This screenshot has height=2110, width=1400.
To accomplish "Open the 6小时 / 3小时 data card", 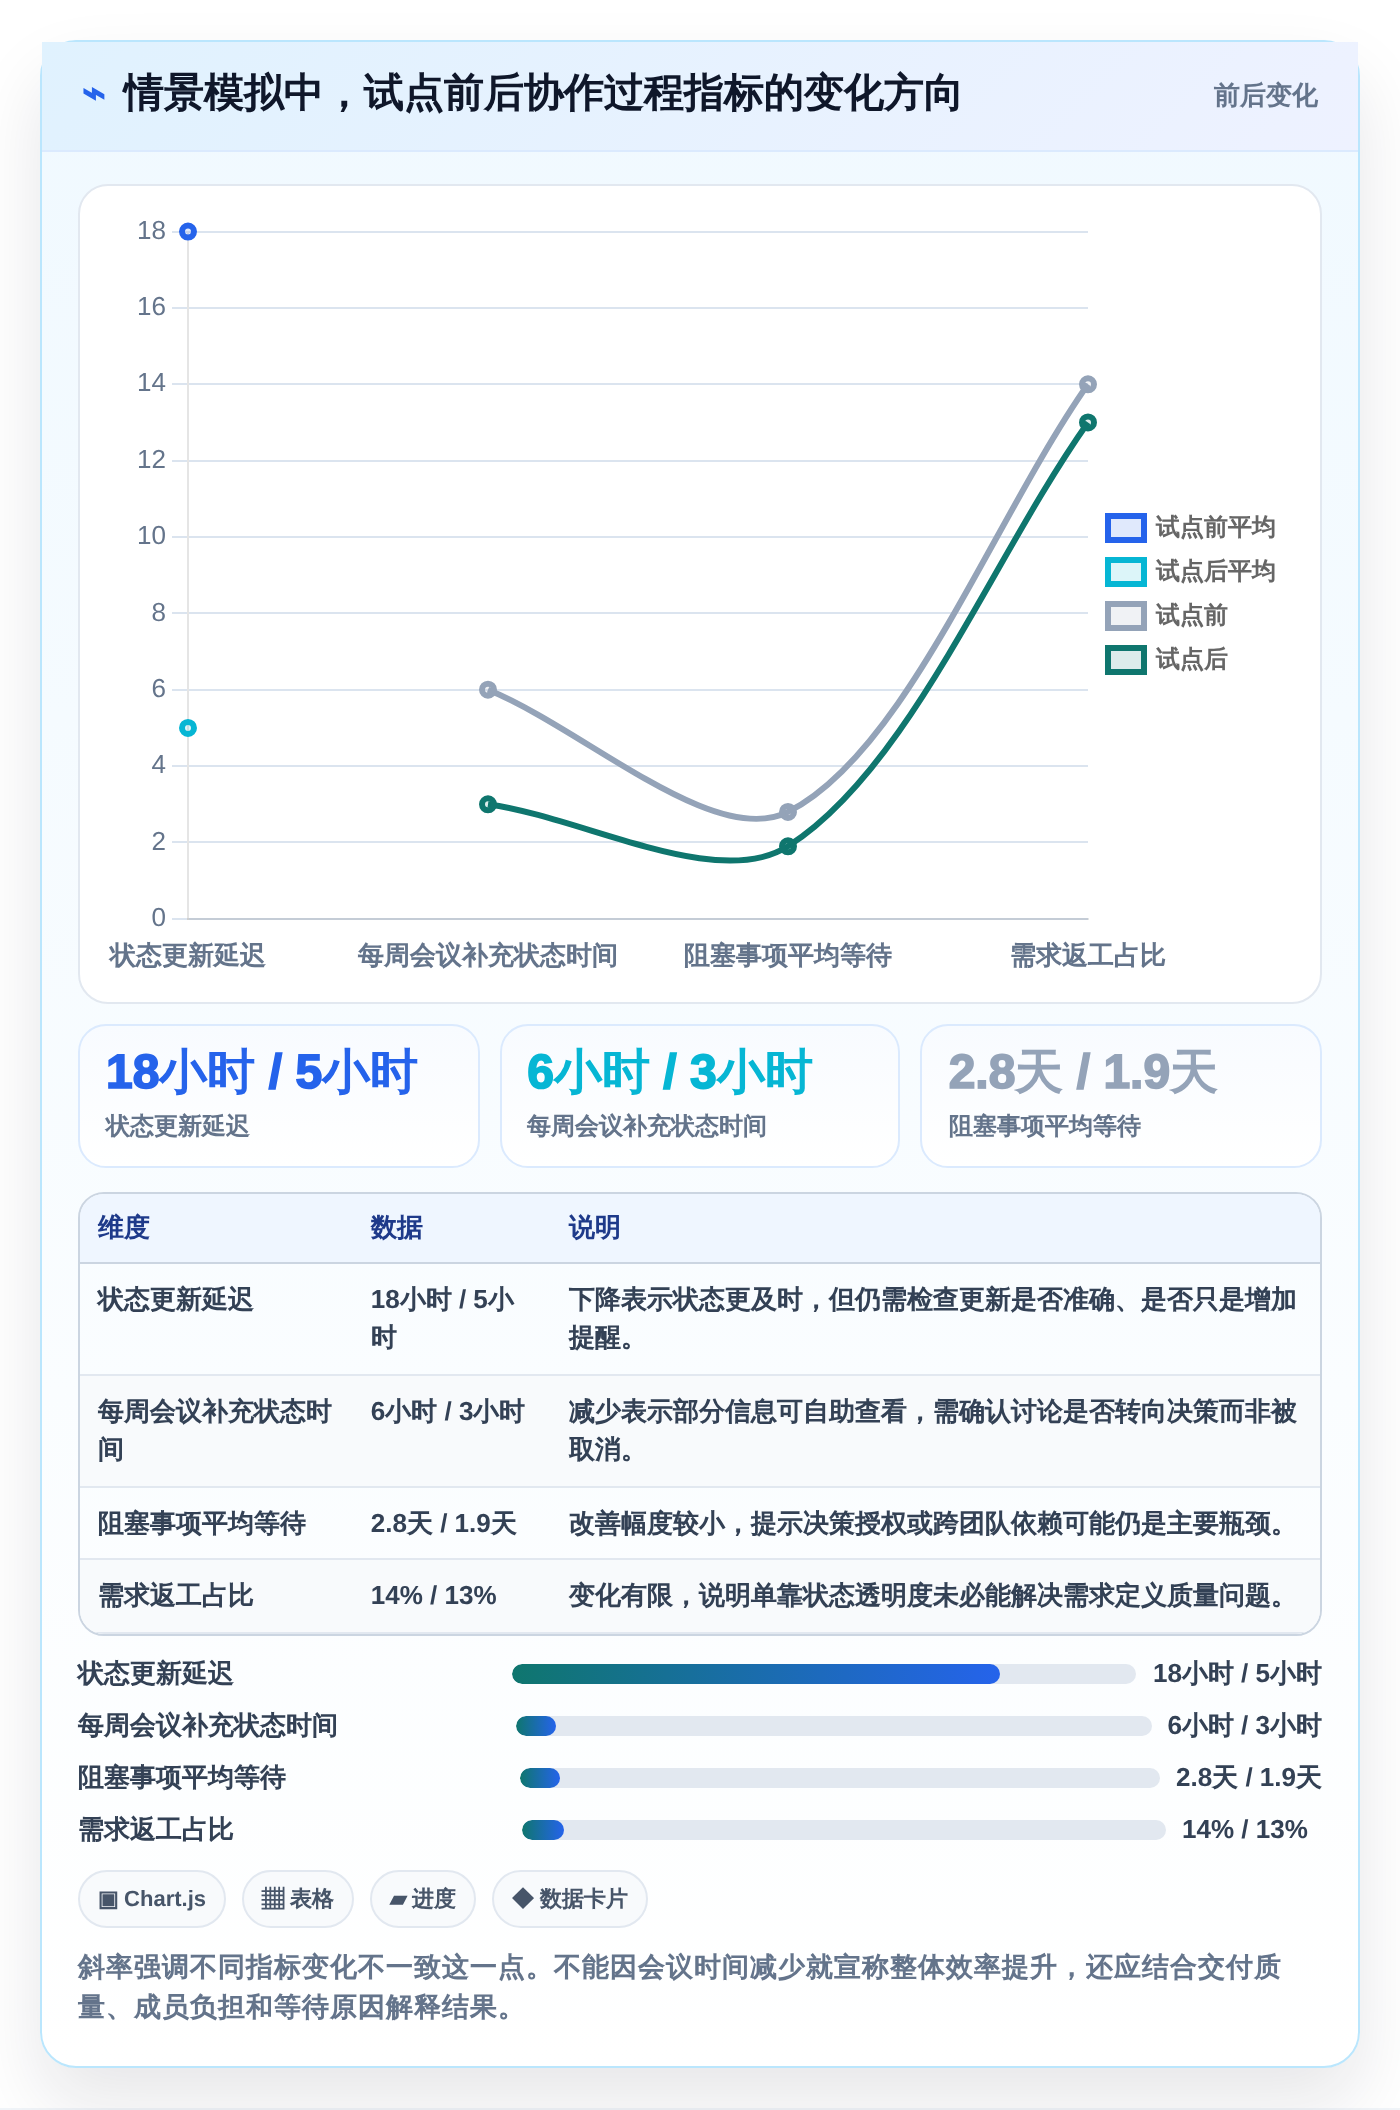I will [x=700, y=1096].
